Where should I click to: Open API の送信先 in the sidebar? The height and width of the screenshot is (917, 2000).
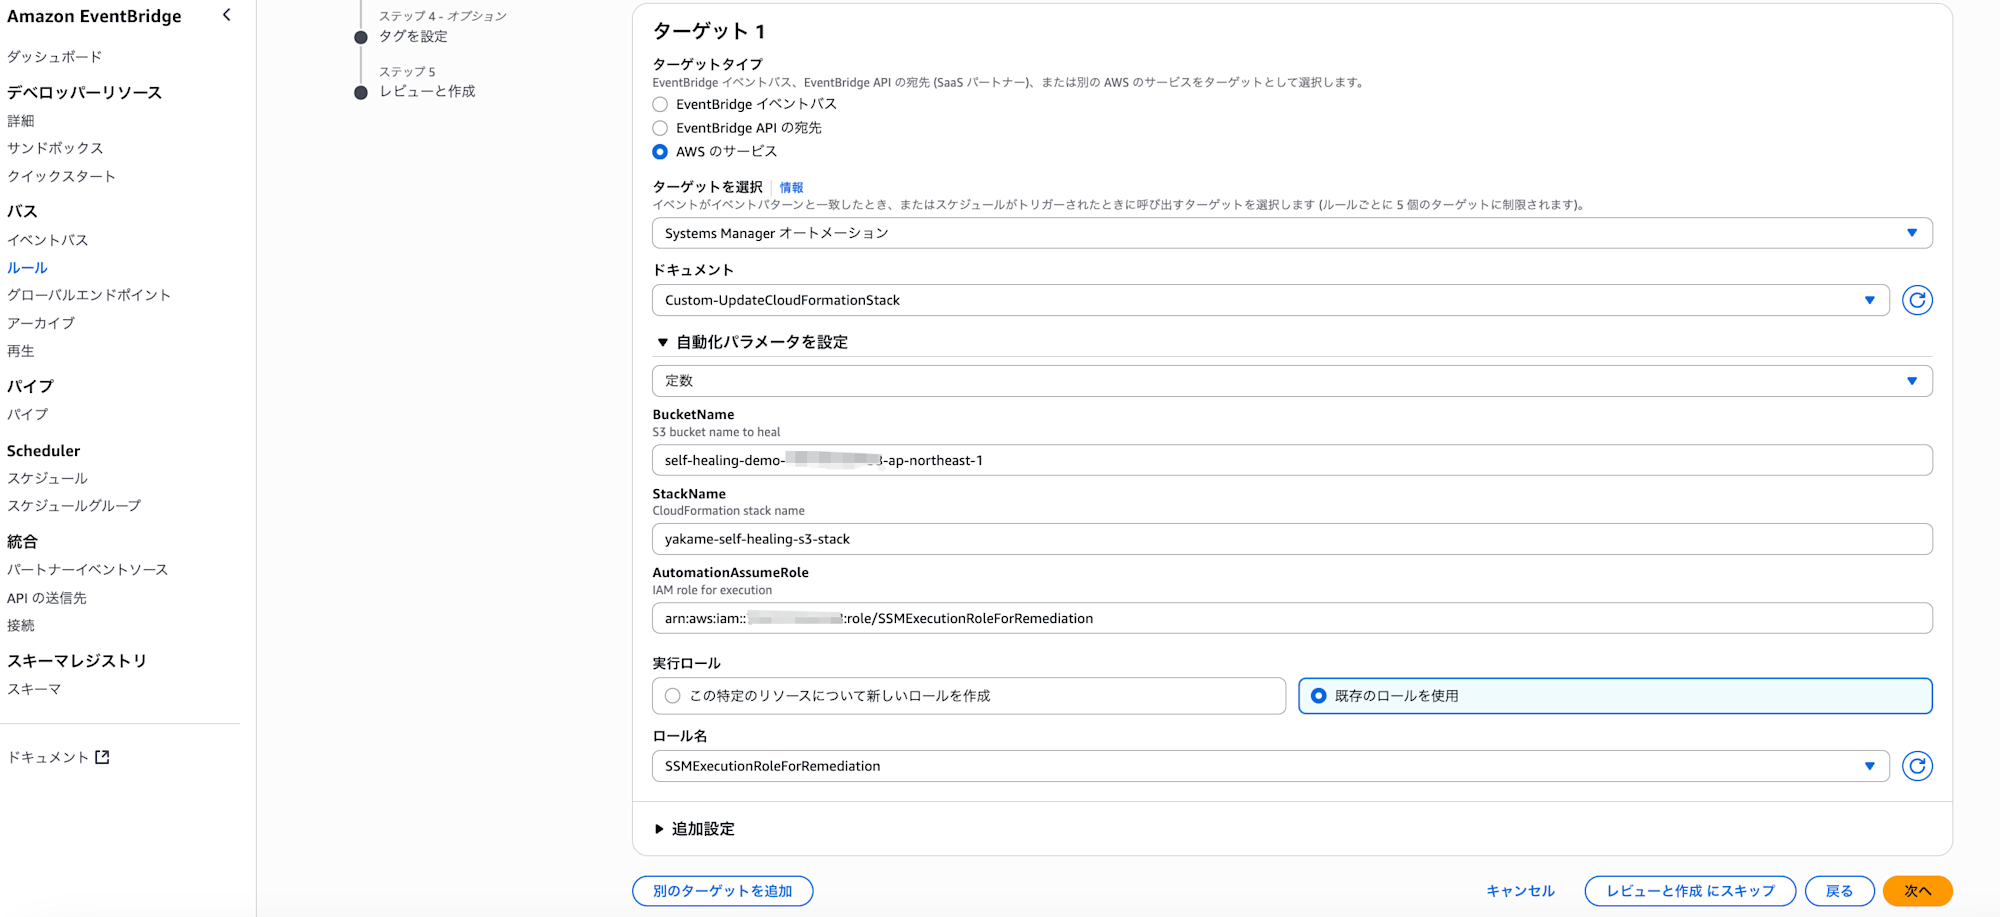47,598
